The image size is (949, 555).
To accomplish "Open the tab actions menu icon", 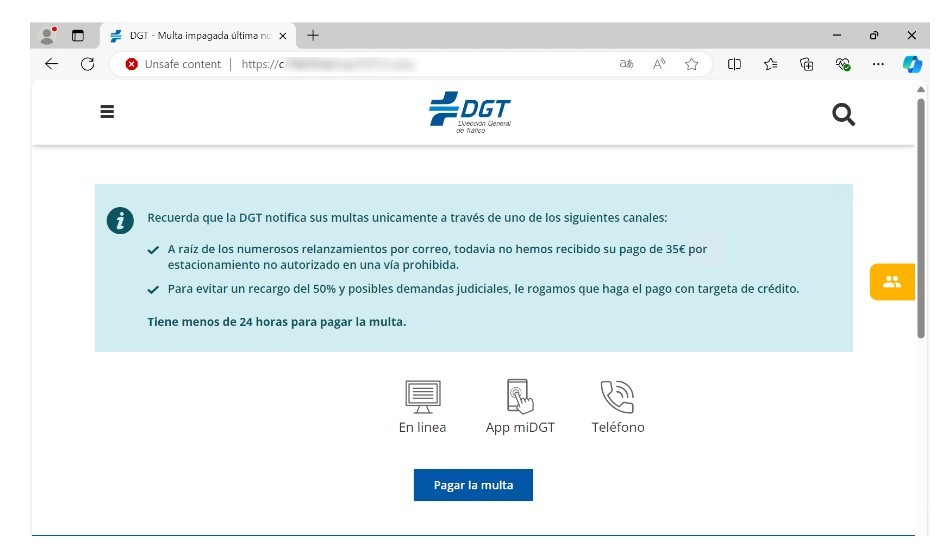I will [x=78, y=36].
